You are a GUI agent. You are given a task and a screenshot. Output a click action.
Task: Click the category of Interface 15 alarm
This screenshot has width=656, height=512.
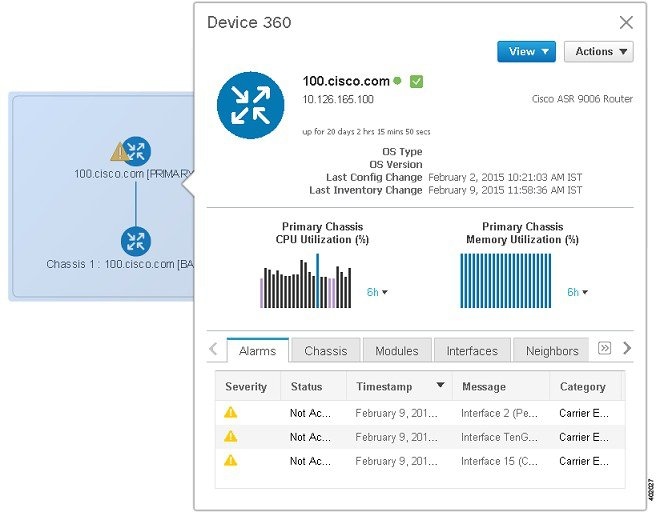[x=584, y=461]
